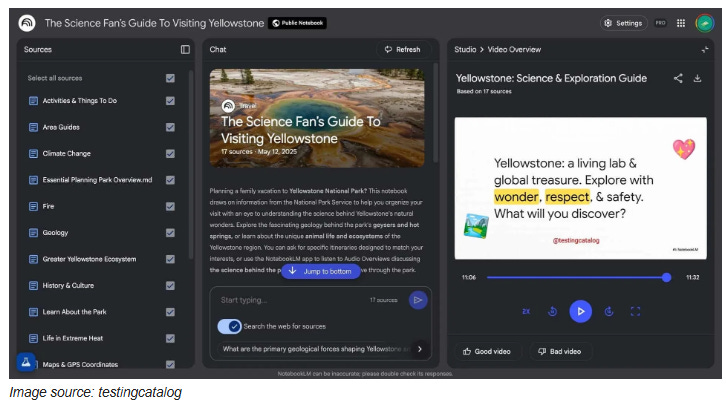Image resolution: width=726 pixels, height=409 pixels.
Task: Share the video overview
Action: [678, 78]
